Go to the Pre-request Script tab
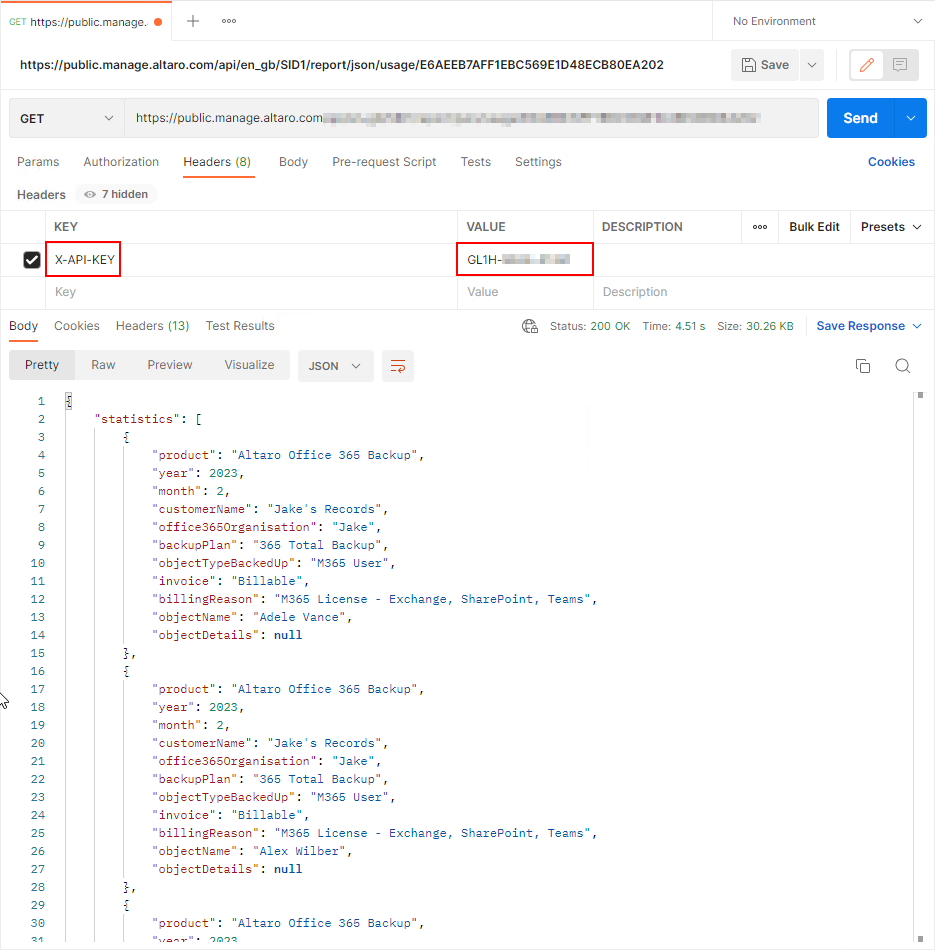The width and height of the screenshot is (935, 950). coord(384,162)
